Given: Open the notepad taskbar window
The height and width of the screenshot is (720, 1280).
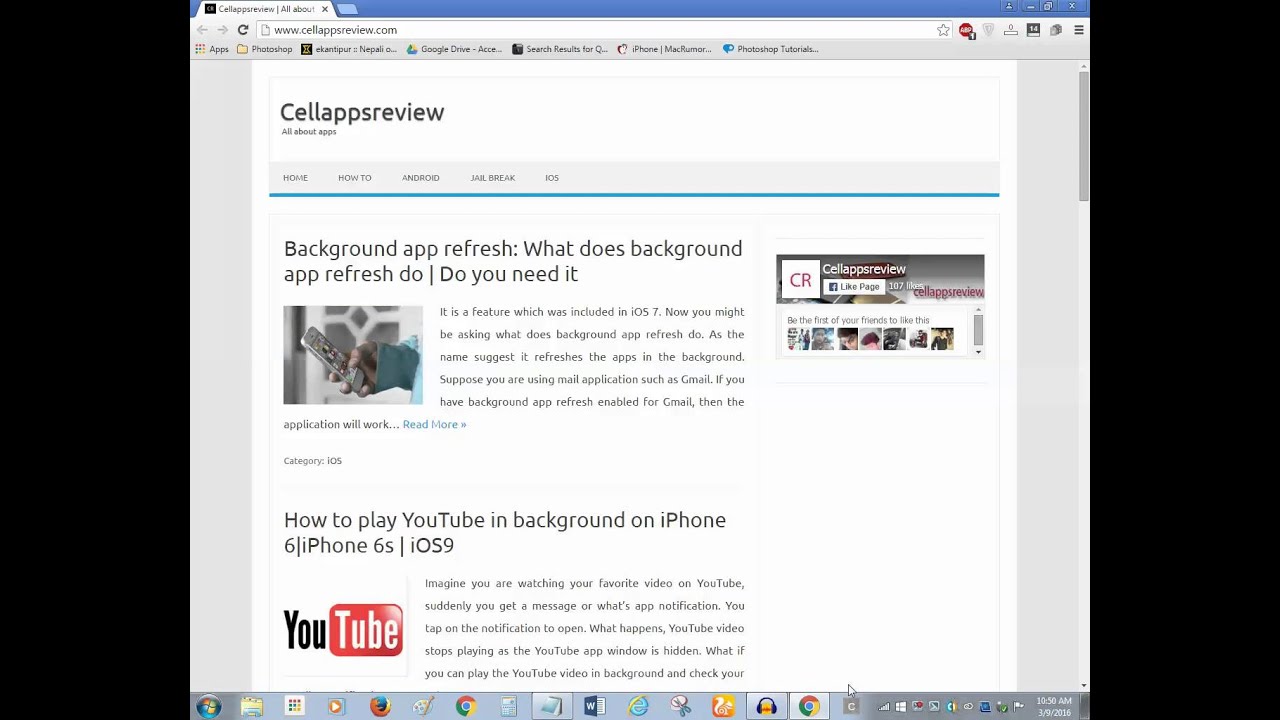Looking at the screenshot, I should coord(551,707).
